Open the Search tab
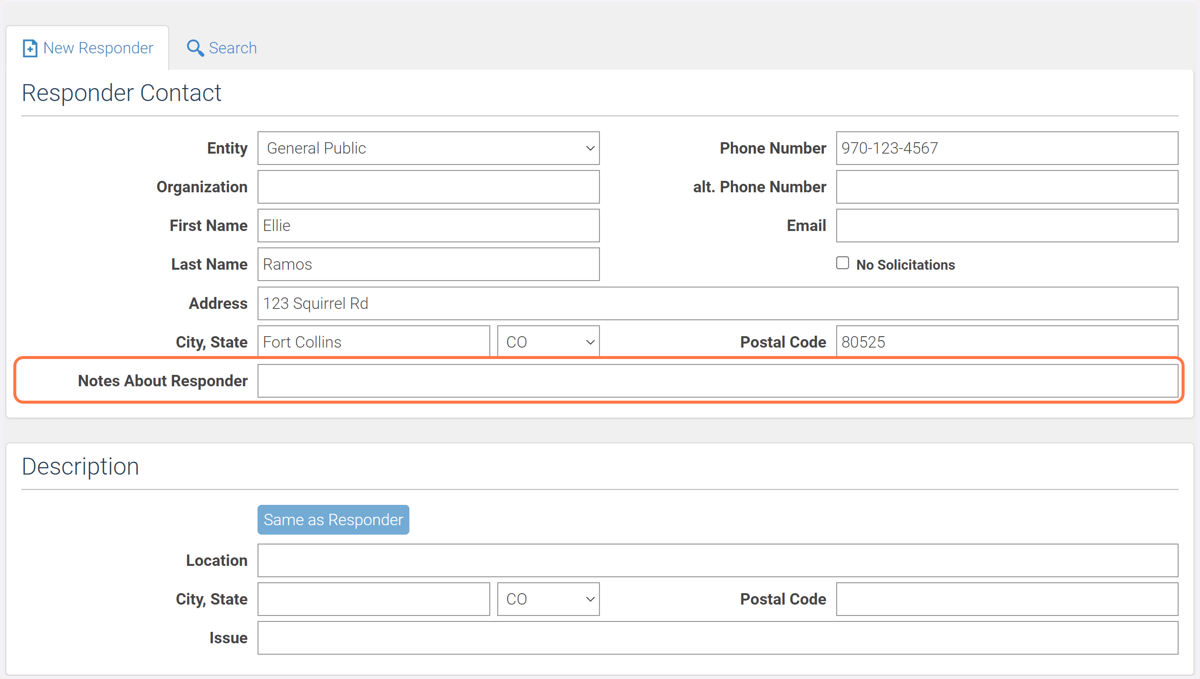This screenshot has height=679, width=1200. (x=221, y=48)
